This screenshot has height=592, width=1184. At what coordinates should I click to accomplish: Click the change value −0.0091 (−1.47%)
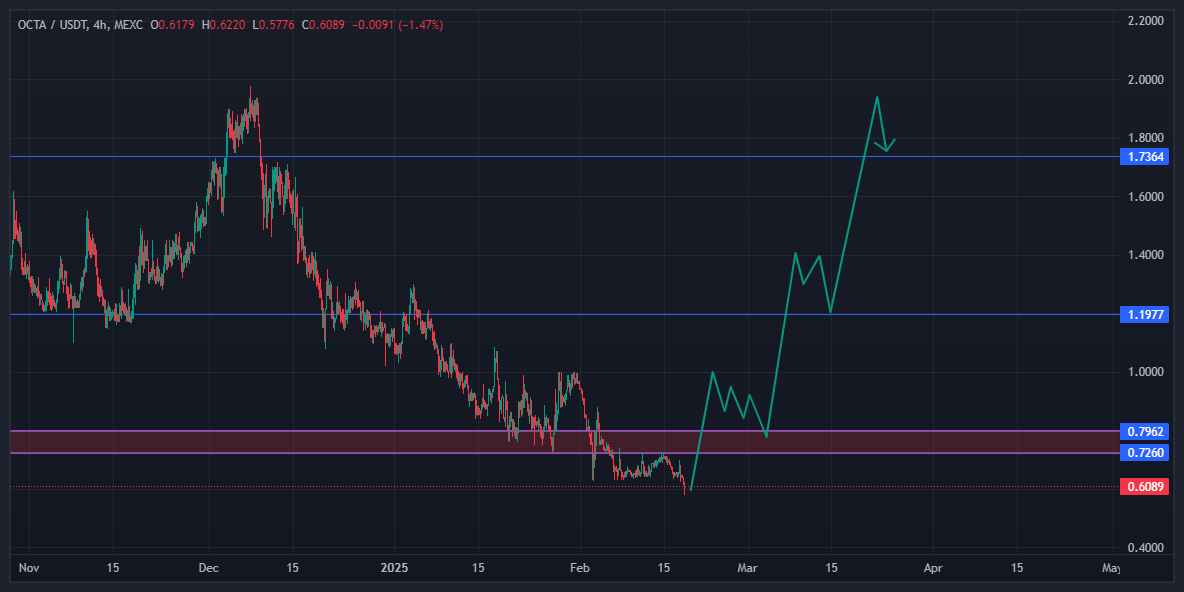(396, 25)
